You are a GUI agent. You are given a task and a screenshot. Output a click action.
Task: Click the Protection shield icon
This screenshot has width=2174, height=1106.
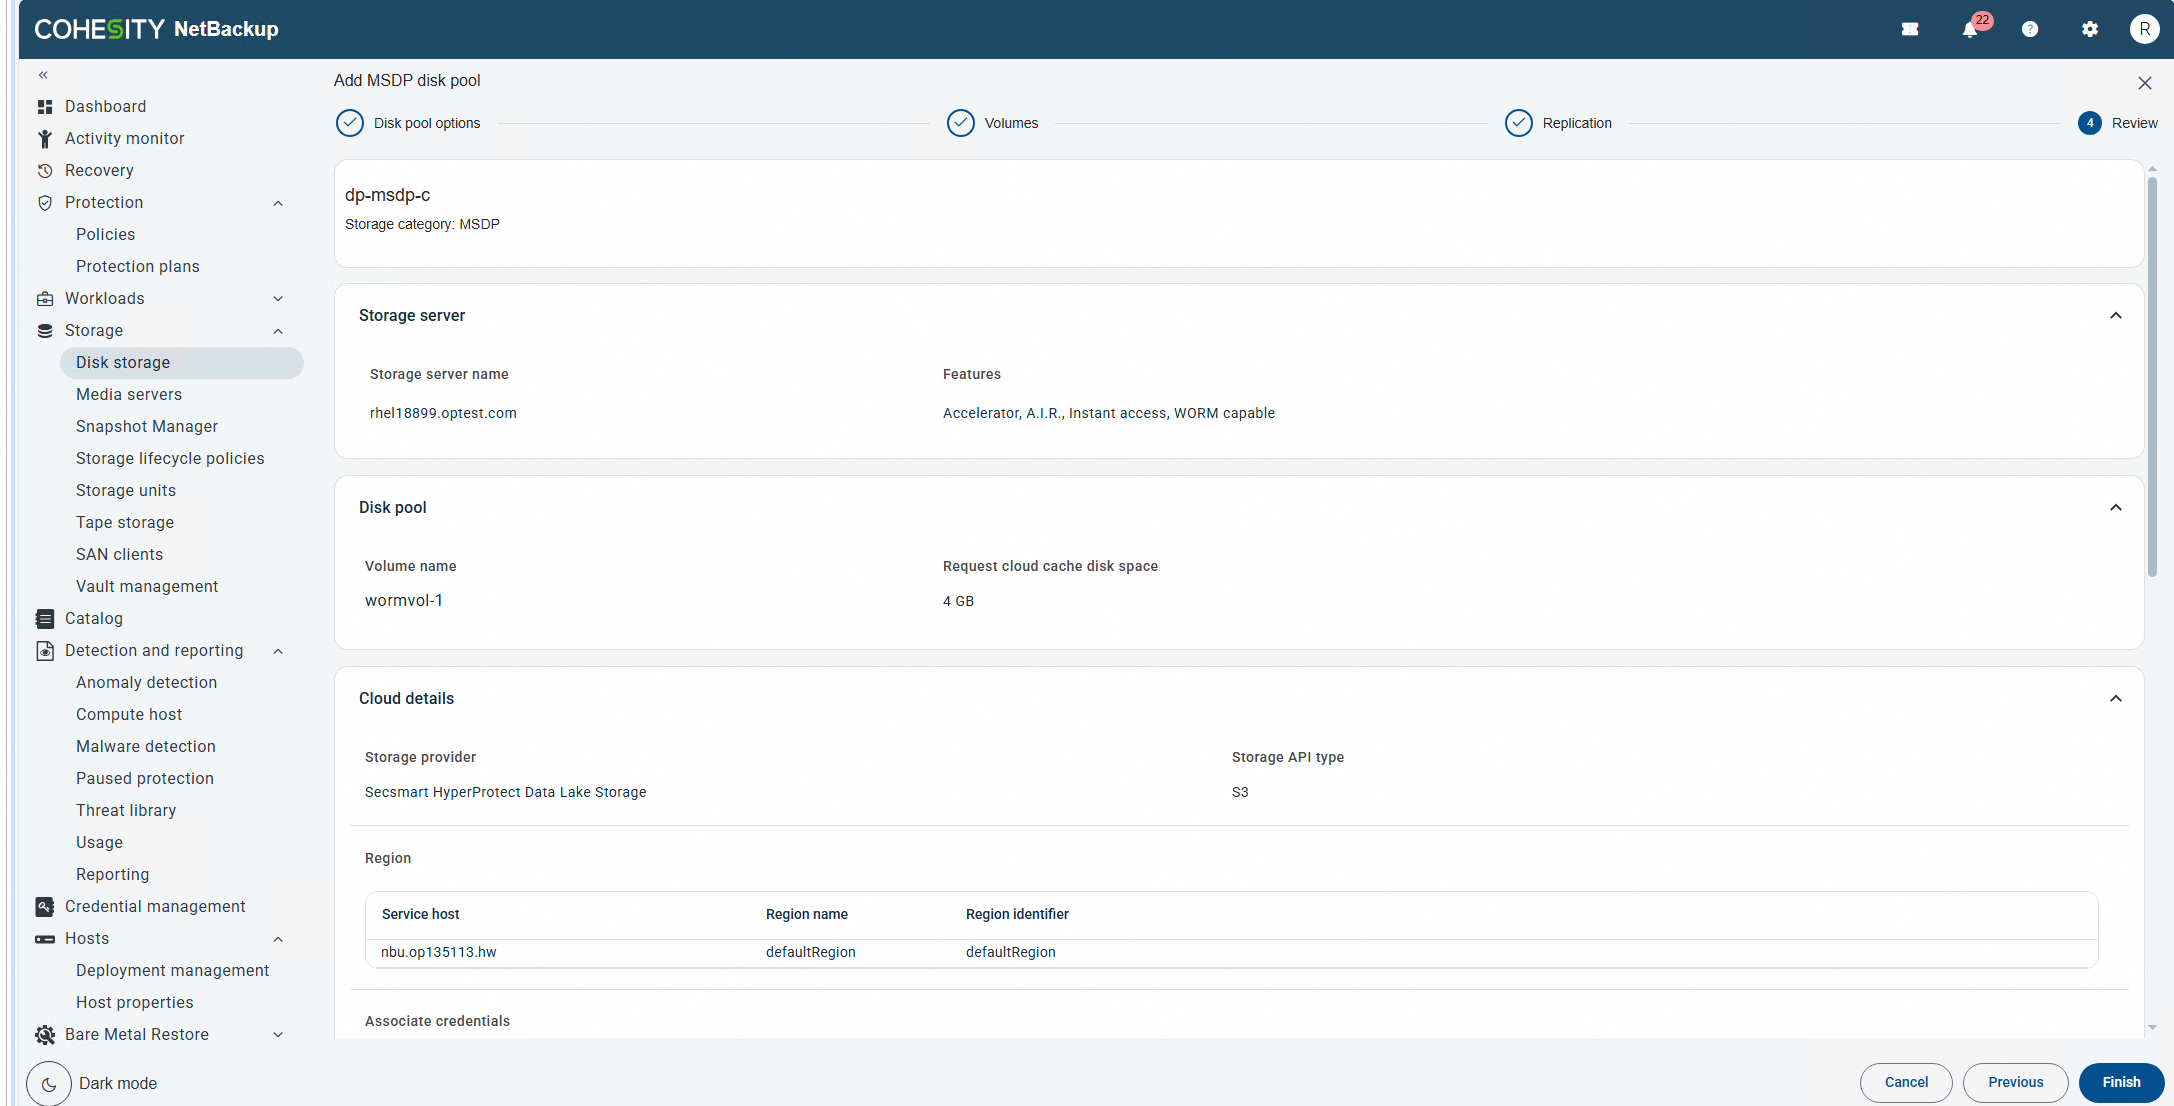pyautogui.click(x=45, y=202)
